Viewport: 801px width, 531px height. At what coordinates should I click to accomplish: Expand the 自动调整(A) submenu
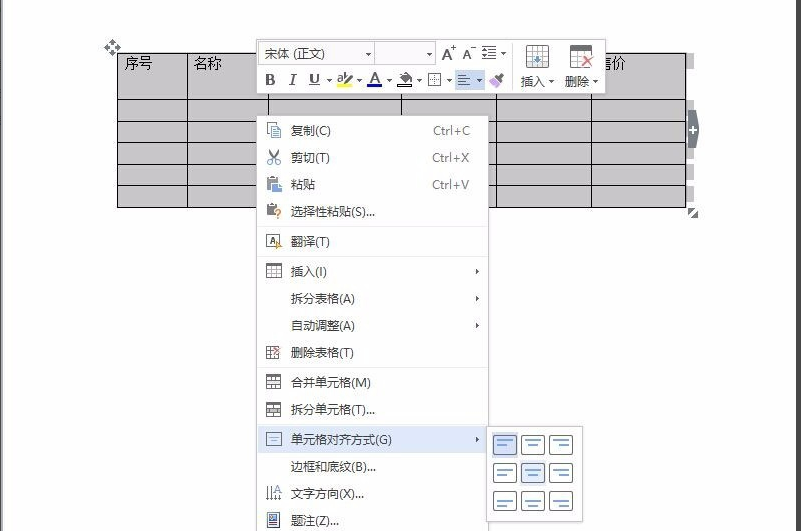coord(373,326)
